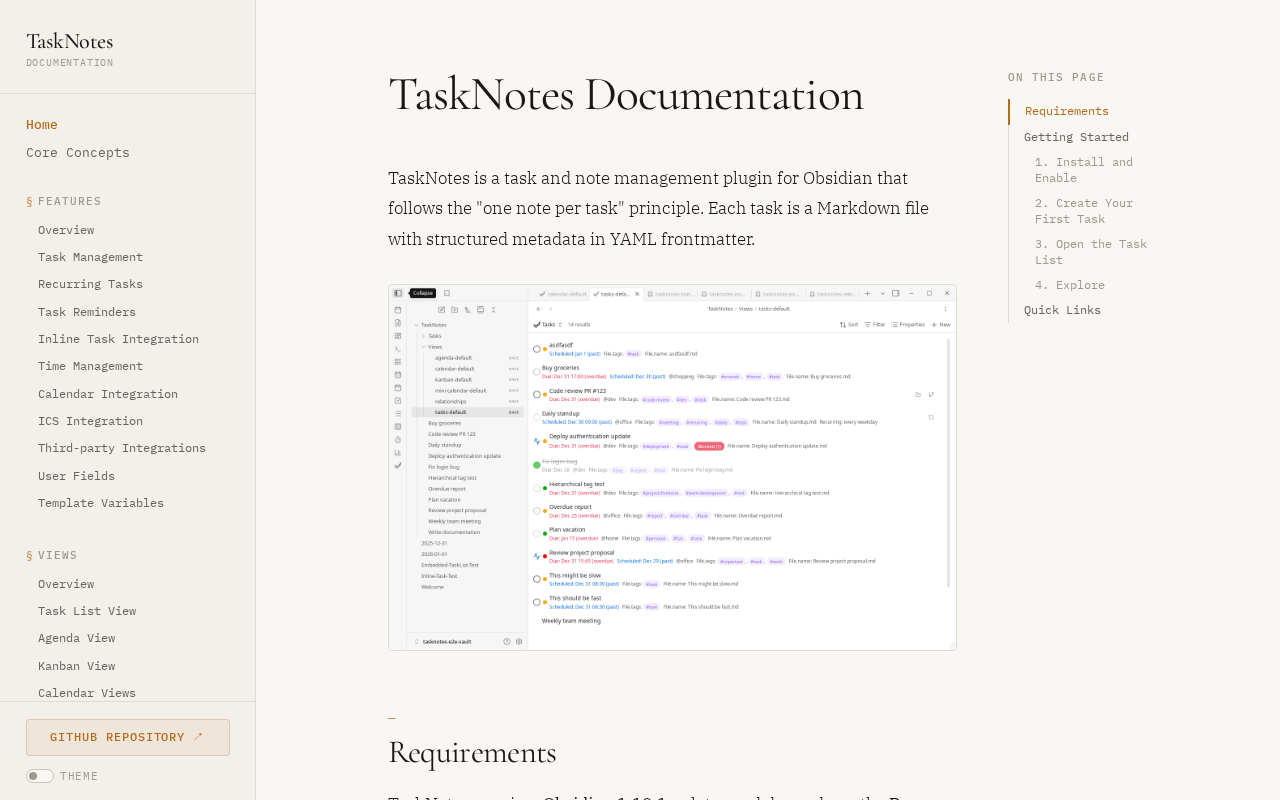This screenshot has height=800, width=1280.
Task: Go to Calendar Integration
Action: pyautogui.click(x=108, y=394)
